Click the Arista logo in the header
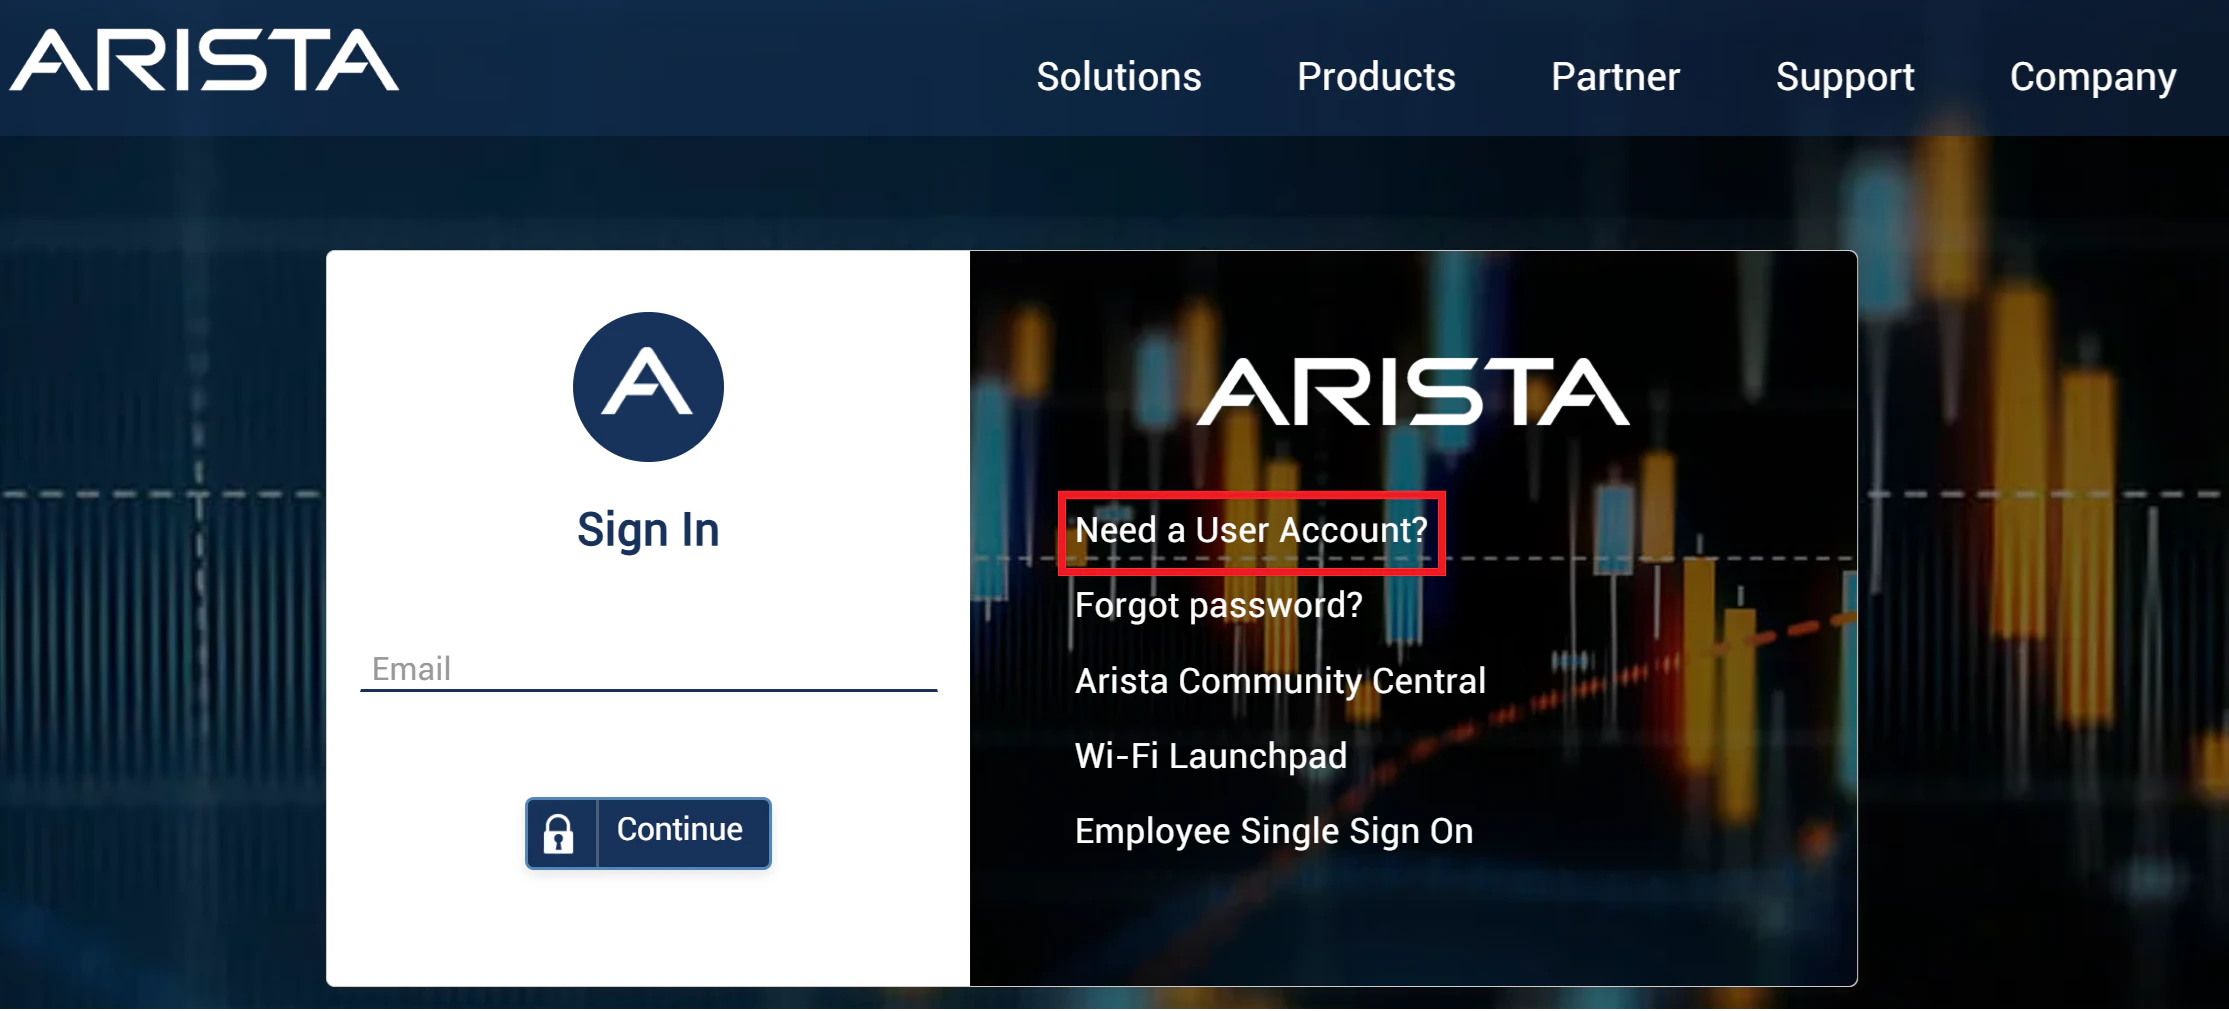This screenshot has height=1011, width=2229. 204,60
